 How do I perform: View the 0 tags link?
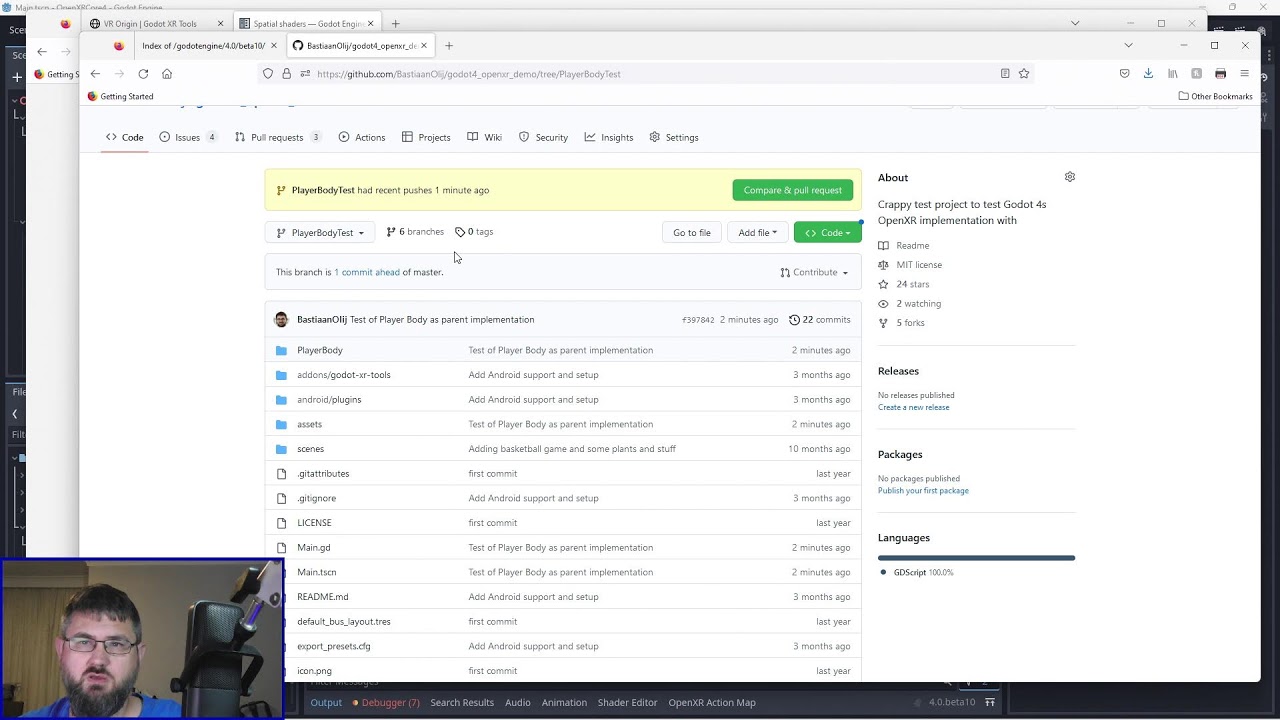[474, 232]
